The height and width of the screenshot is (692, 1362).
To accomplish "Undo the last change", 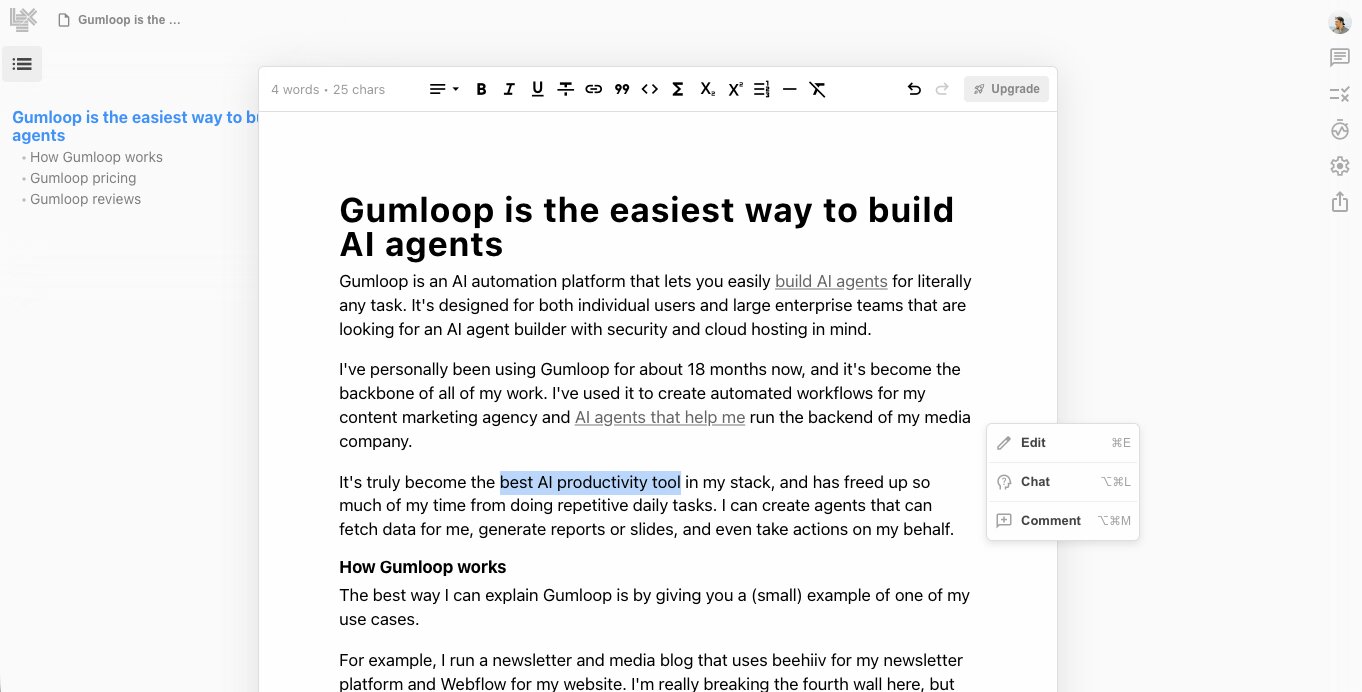I will point(914,89).
